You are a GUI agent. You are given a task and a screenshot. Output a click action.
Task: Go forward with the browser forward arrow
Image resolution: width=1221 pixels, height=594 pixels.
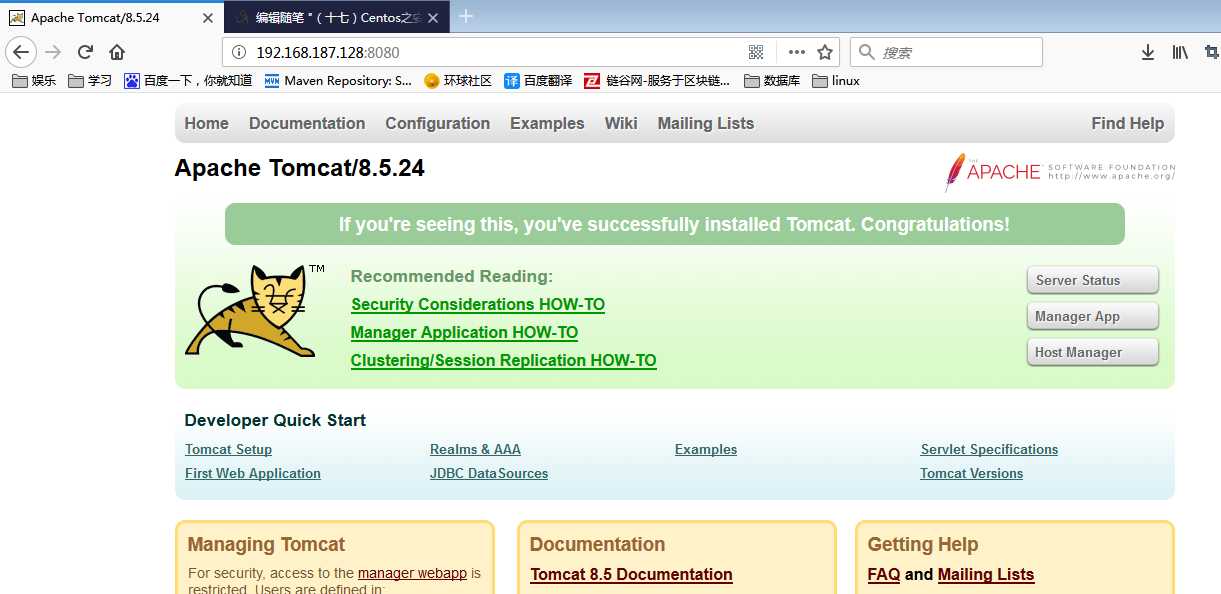point(53,52)
